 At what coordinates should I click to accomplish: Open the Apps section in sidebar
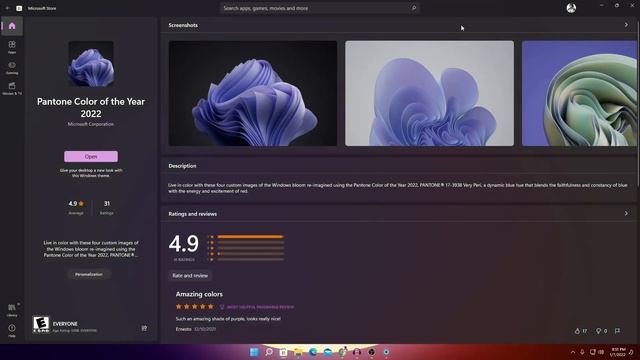[12, 47]
